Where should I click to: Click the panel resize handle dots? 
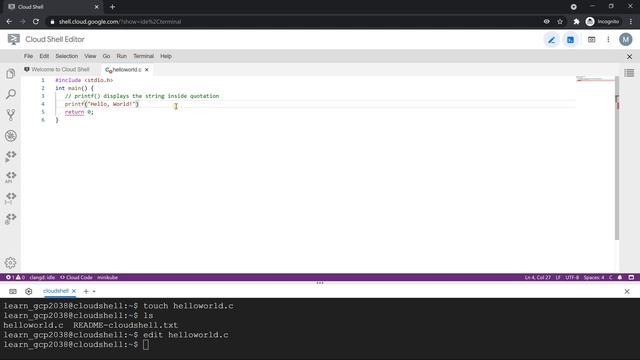pyautogui.click(x=320, y=282)
